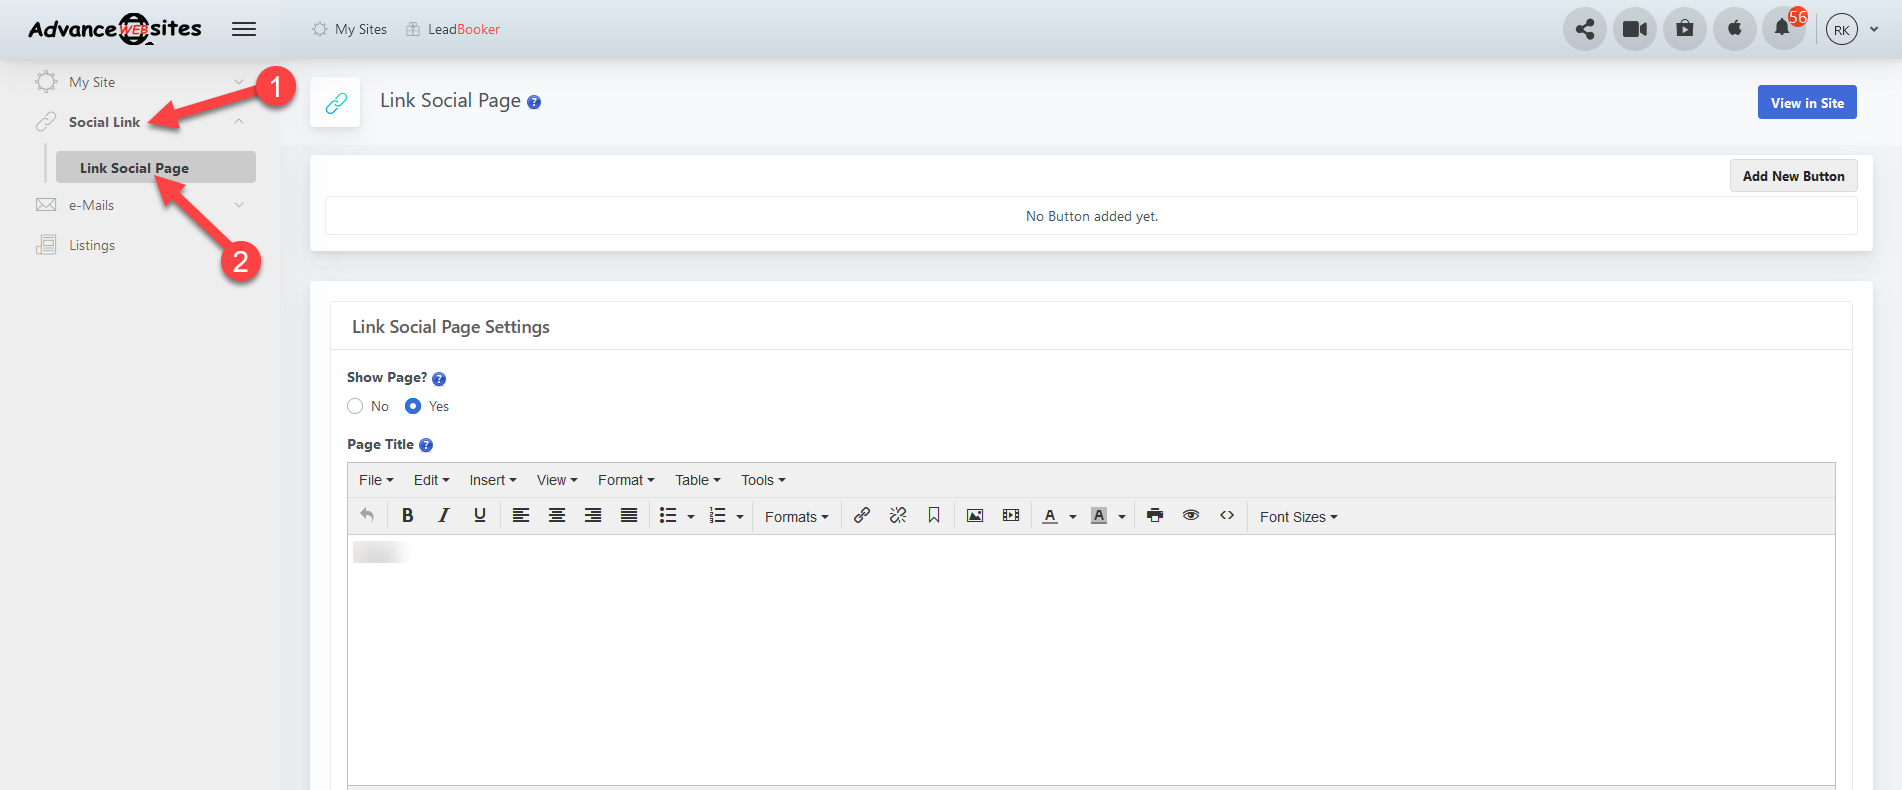Click the Add New Button button
This screenshot has width=1902, height=790.
coord(1793,176)
